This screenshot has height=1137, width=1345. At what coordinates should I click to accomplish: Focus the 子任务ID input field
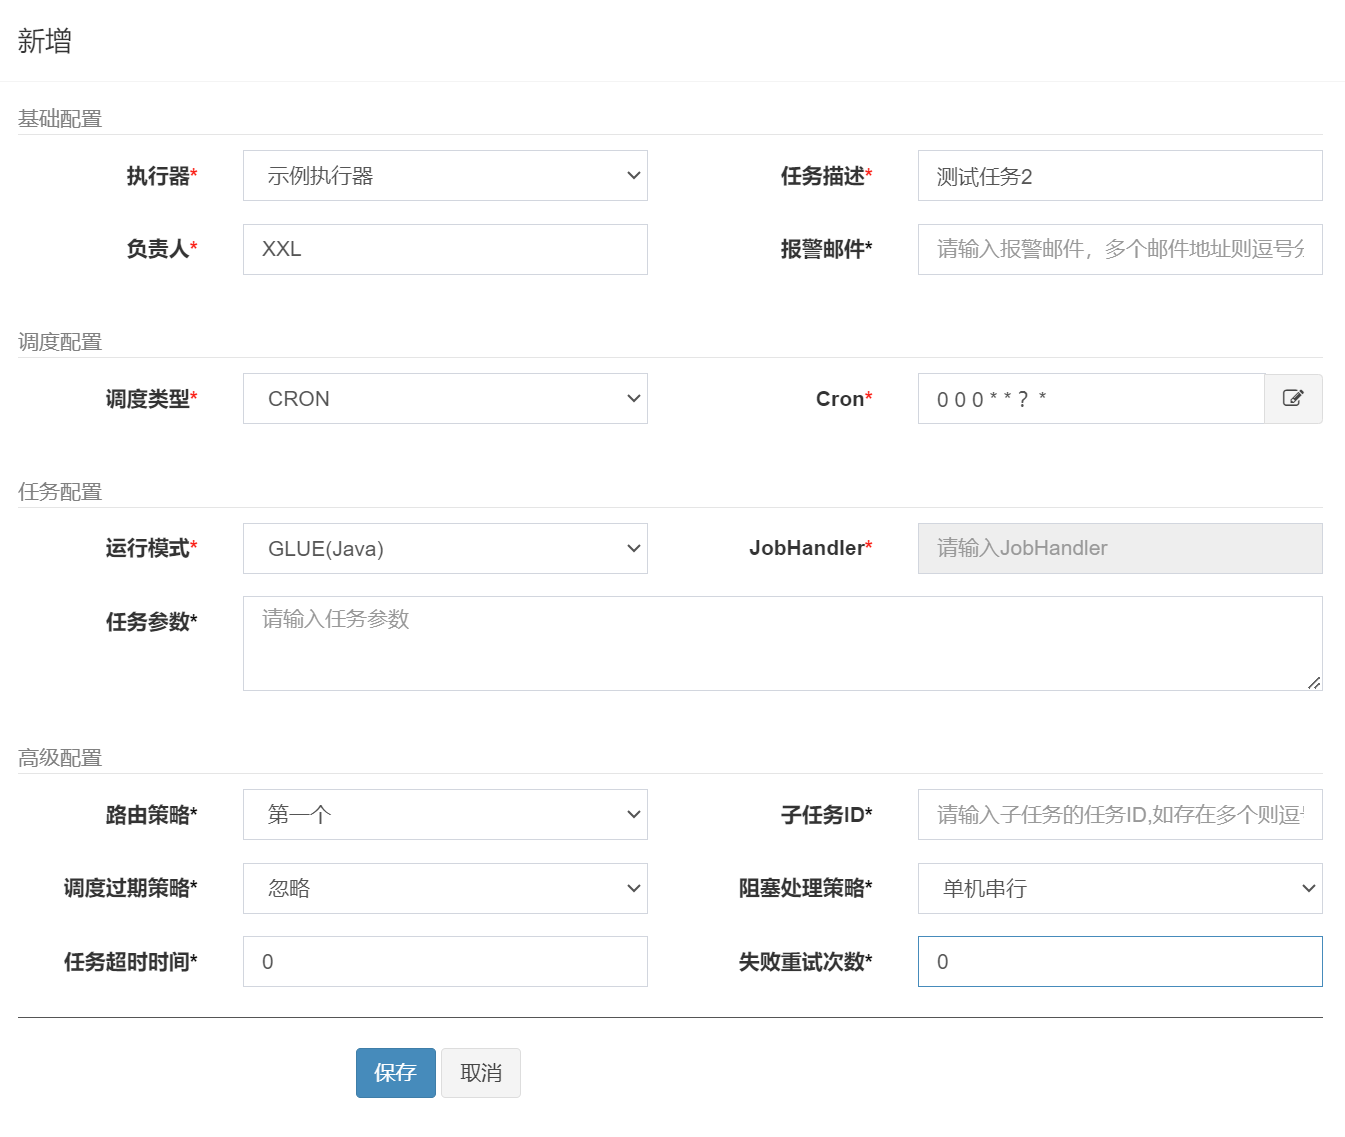coord(1119,815)
